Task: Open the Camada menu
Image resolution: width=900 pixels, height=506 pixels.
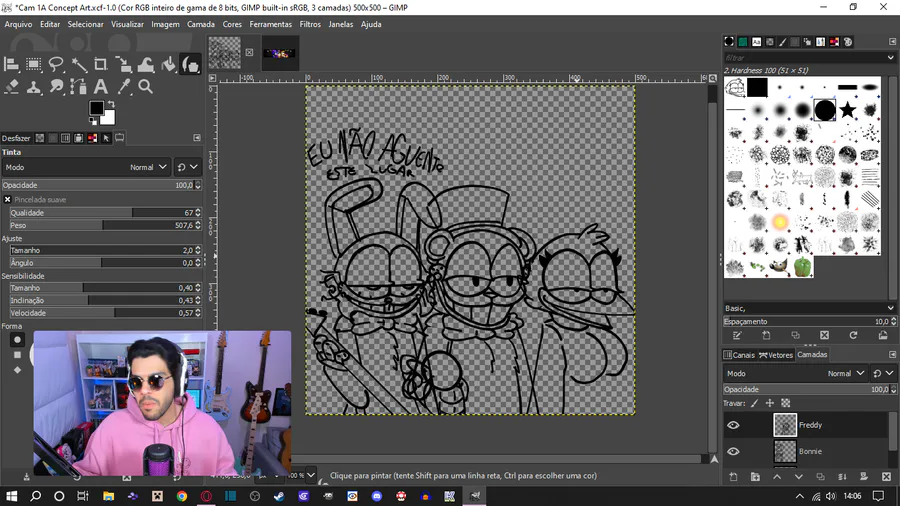Action: pos(201,24)
